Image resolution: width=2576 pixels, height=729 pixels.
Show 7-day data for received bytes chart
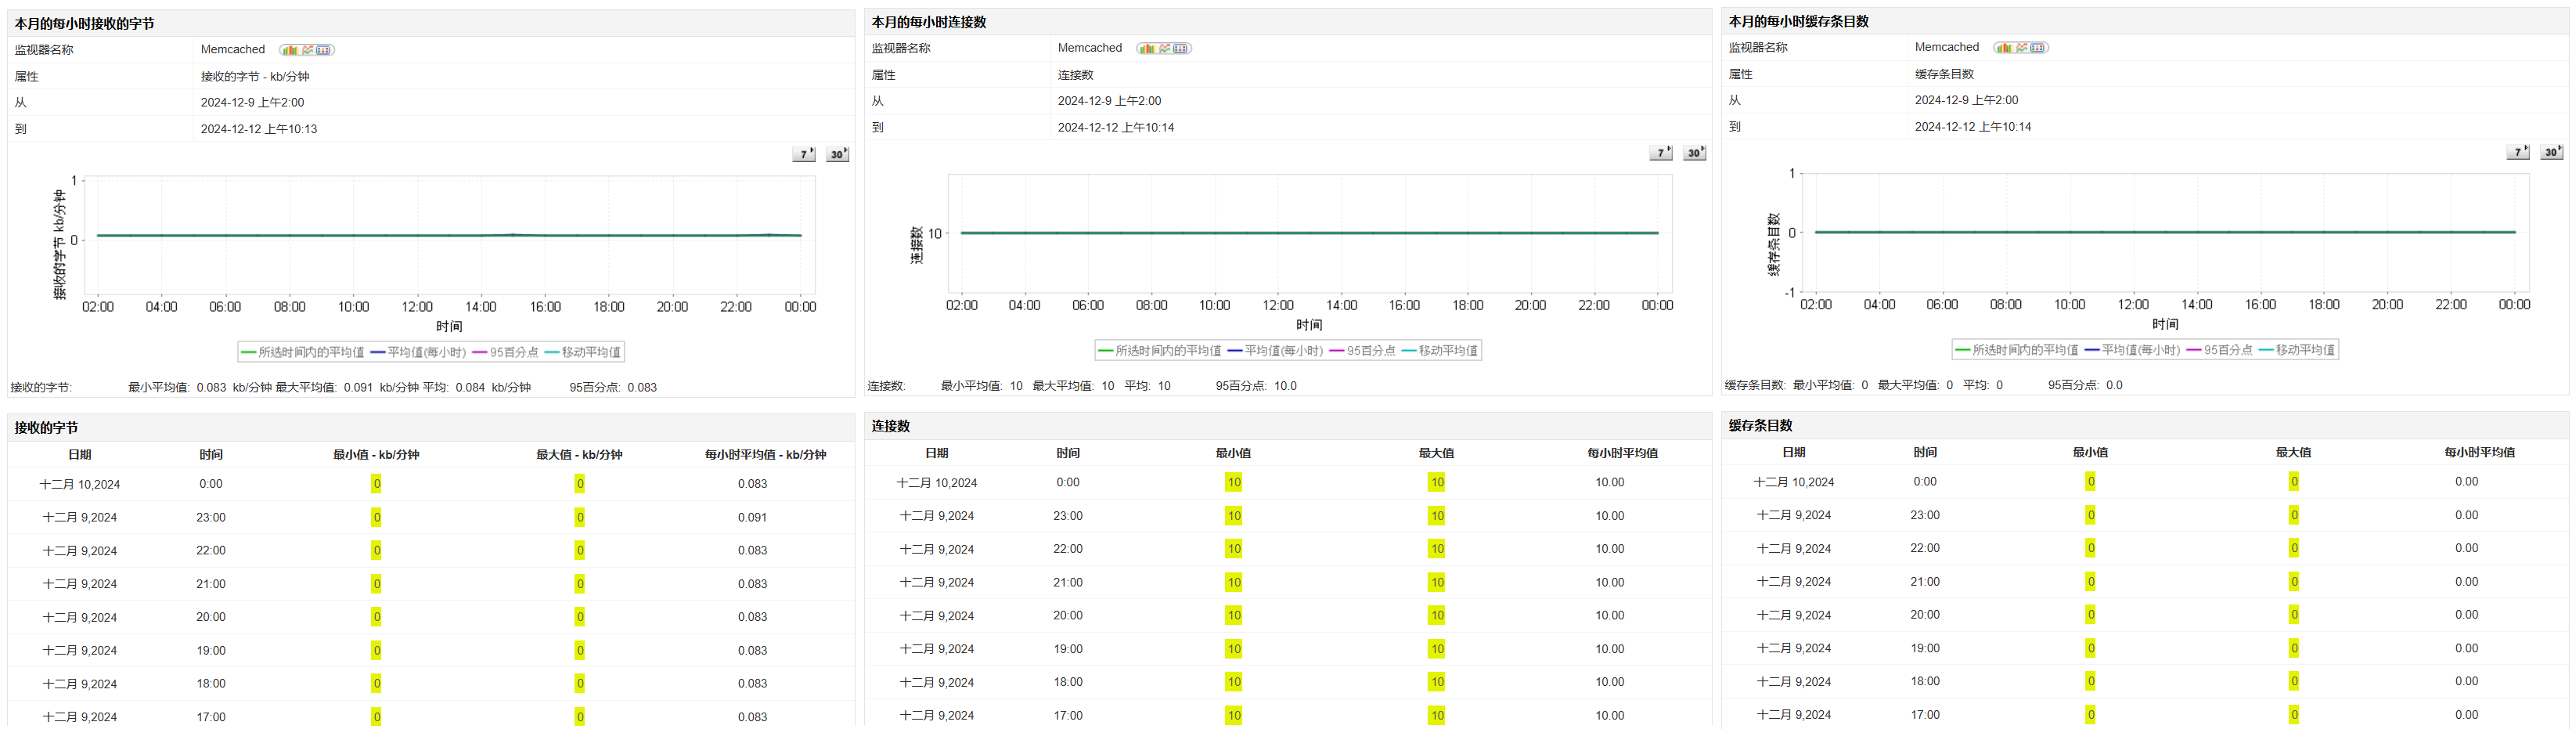(x=804, y=154)
